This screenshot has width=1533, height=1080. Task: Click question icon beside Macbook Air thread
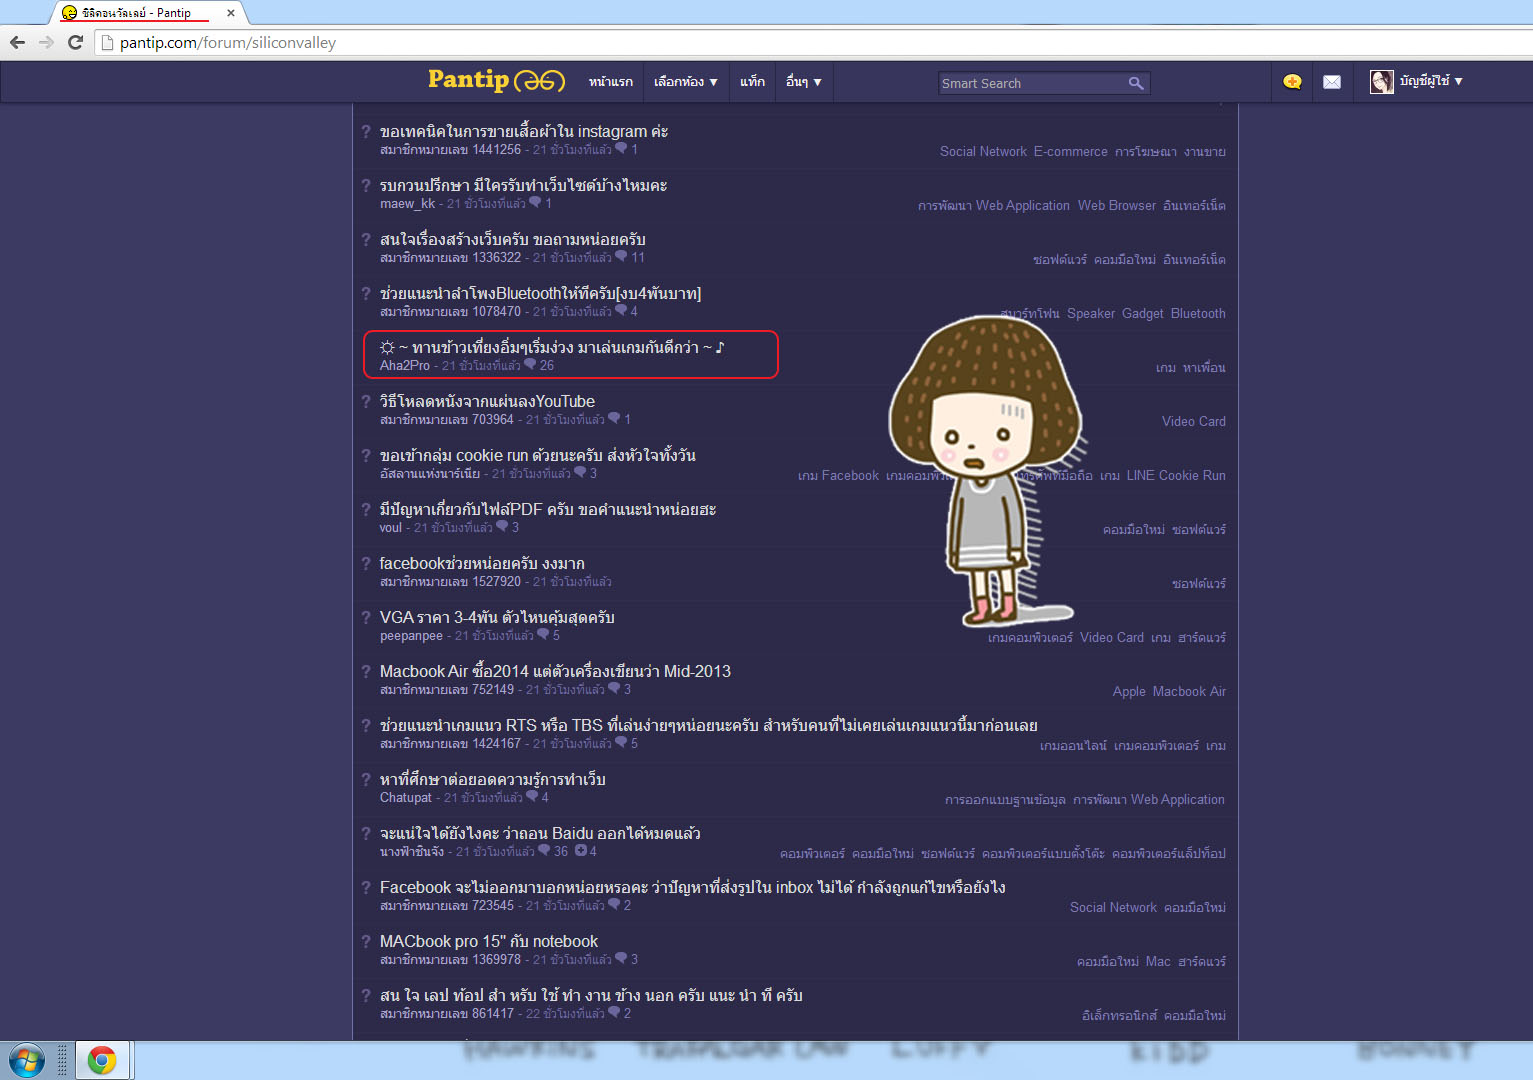tap(366, 671)
